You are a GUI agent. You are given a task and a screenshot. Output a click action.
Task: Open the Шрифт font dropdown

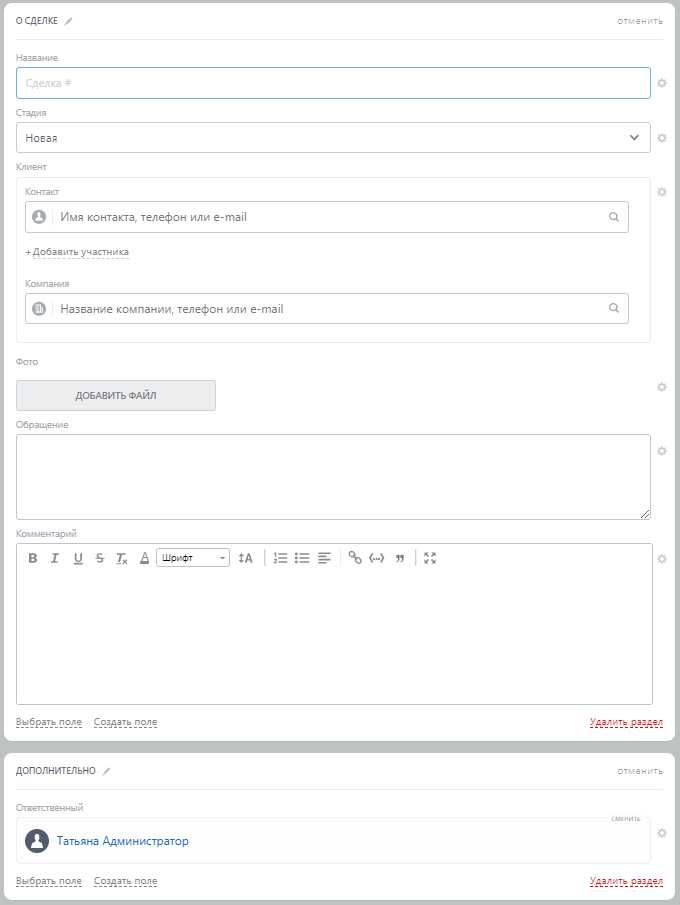click(x=193, y=558)
